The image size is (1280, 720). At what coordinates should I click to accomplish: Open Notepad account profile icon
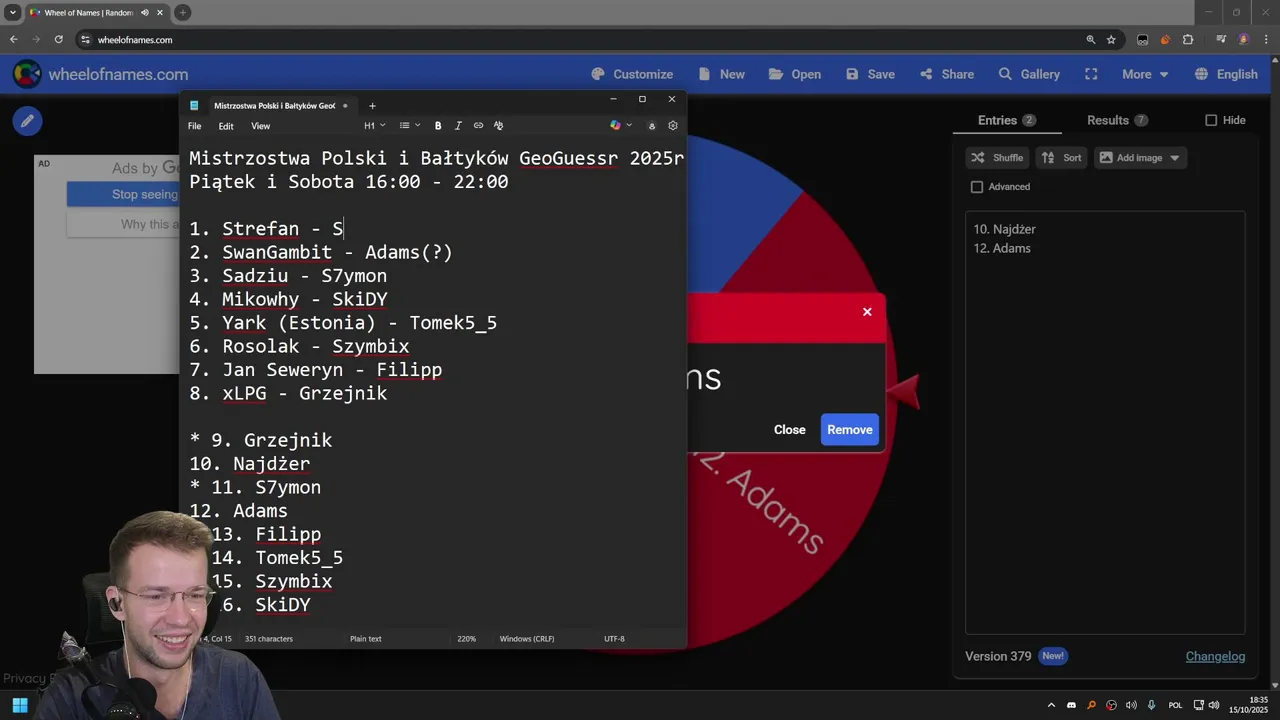[652, 126]
